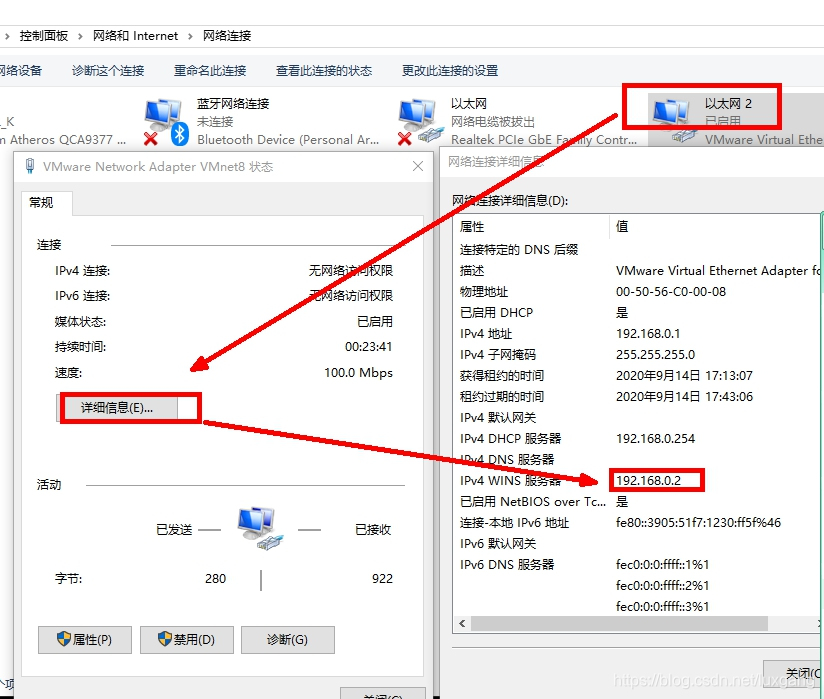
Task: Click the VMnet8 status window title icon
Action: pyautogui.click(x=30, y=166)
